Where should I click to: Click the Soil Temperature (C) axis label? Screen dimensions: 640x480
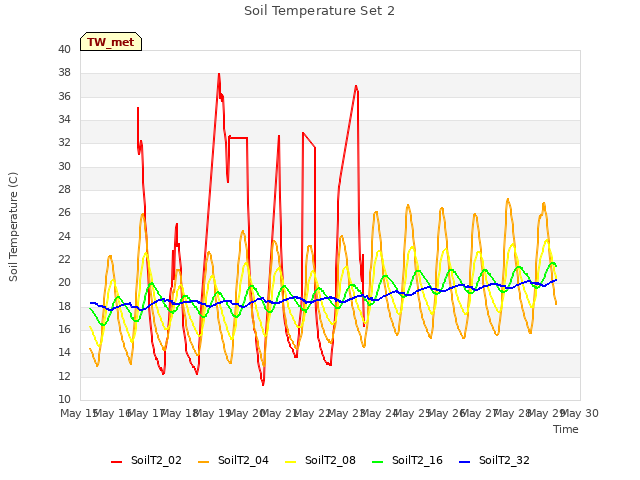[13, 227]
